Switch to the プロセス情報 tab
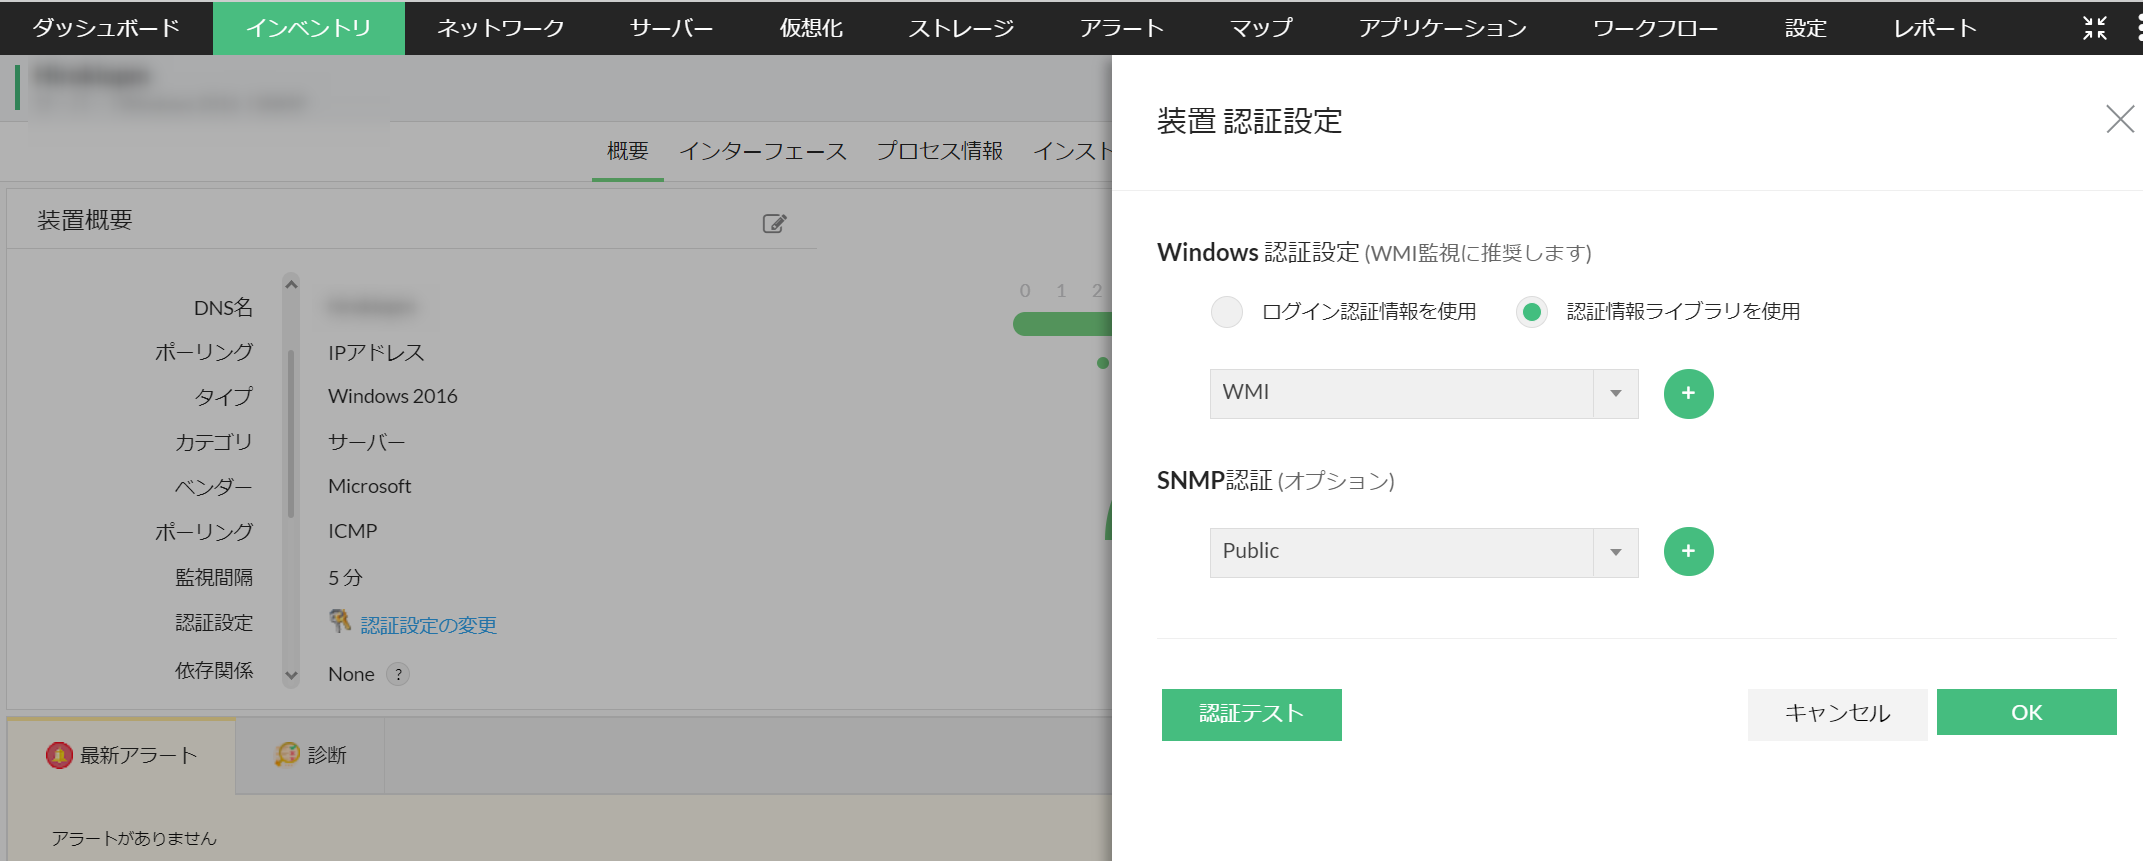 point(940,152)
